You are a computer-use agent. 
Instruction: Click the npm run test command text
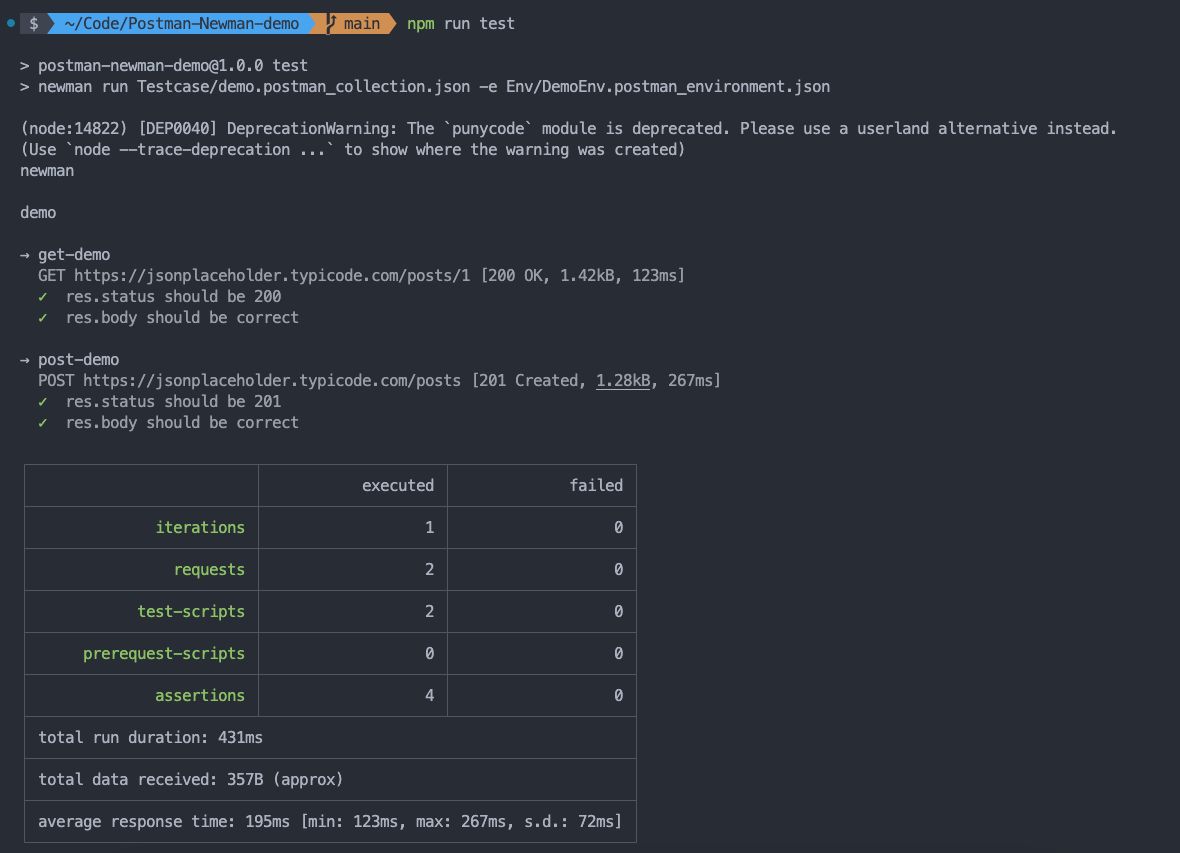[461, 23]
